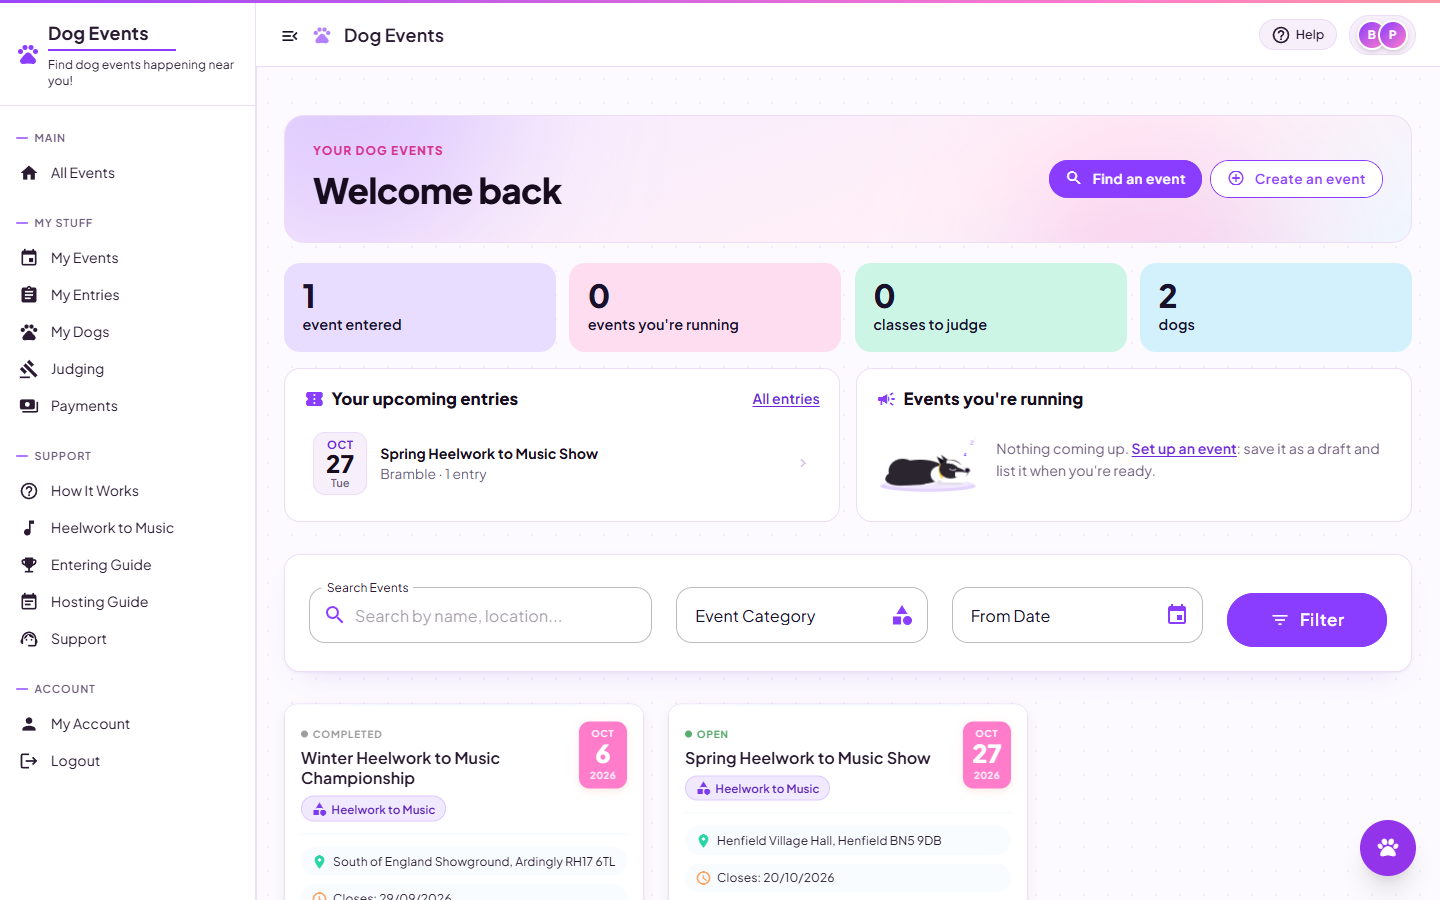Open Hosting Guide in the sidebar
1440x900 pixels.
99,602
